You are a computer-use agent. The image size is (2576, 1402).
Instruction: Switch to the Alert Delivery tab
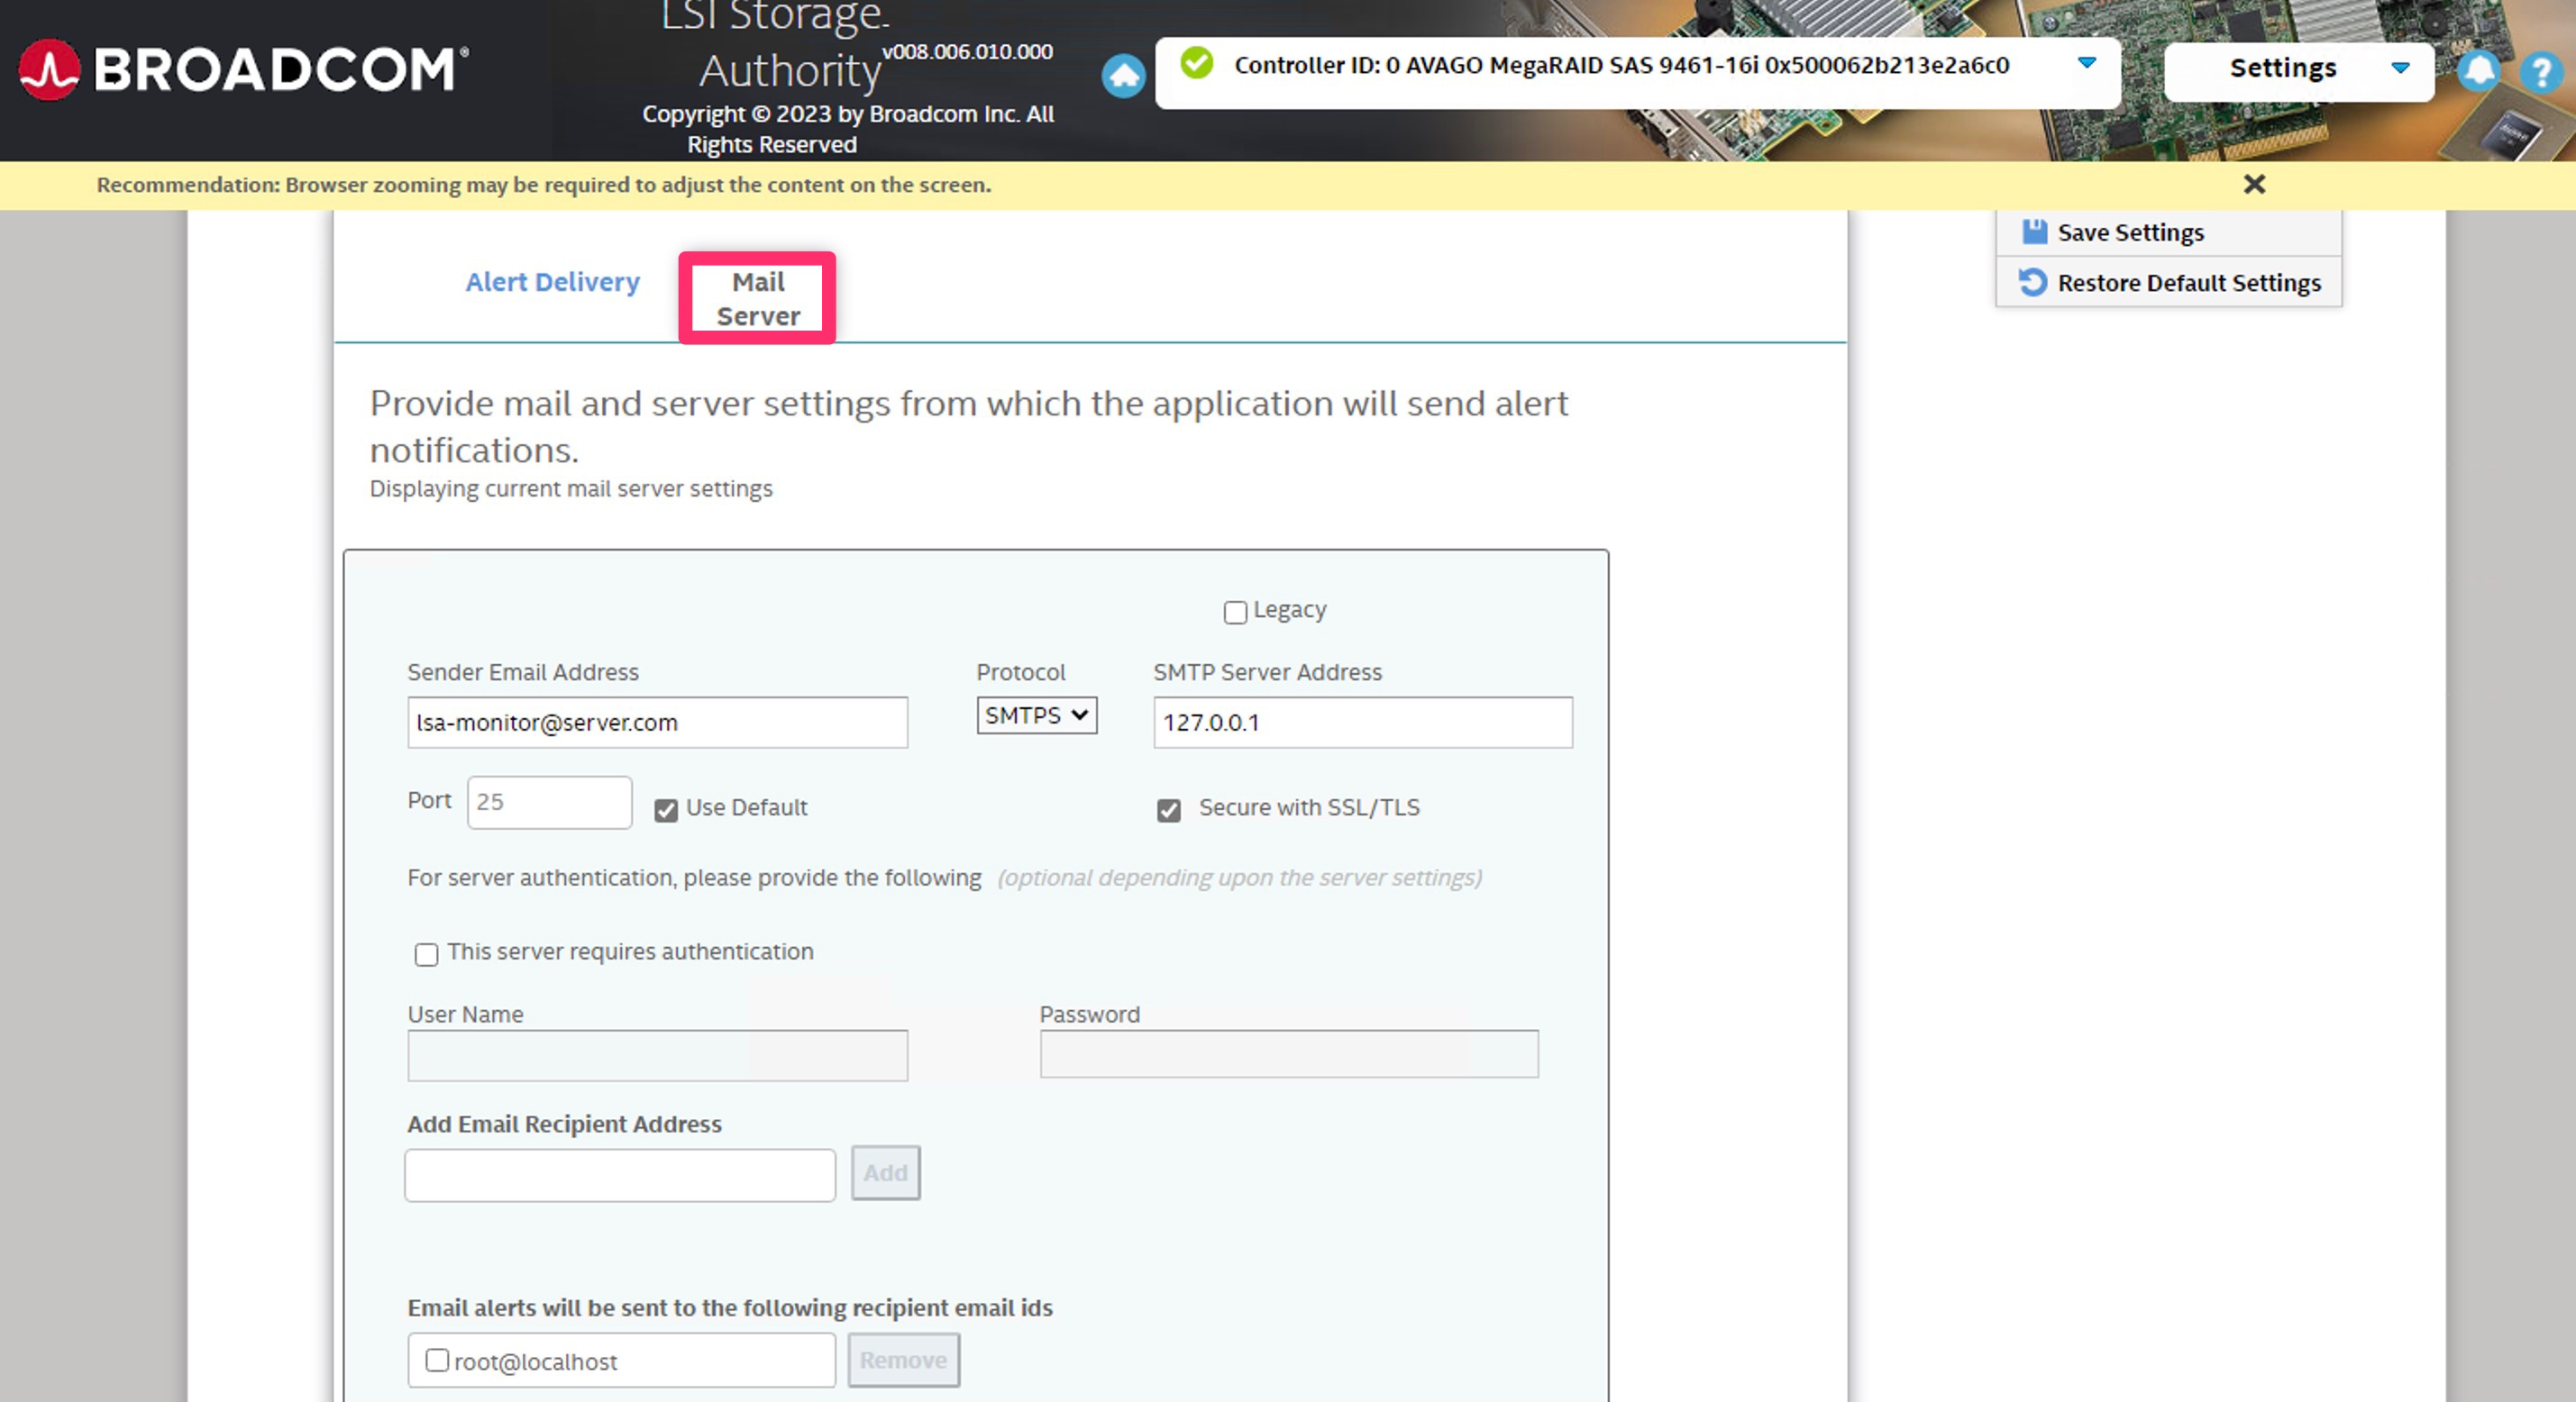point(552,282)
